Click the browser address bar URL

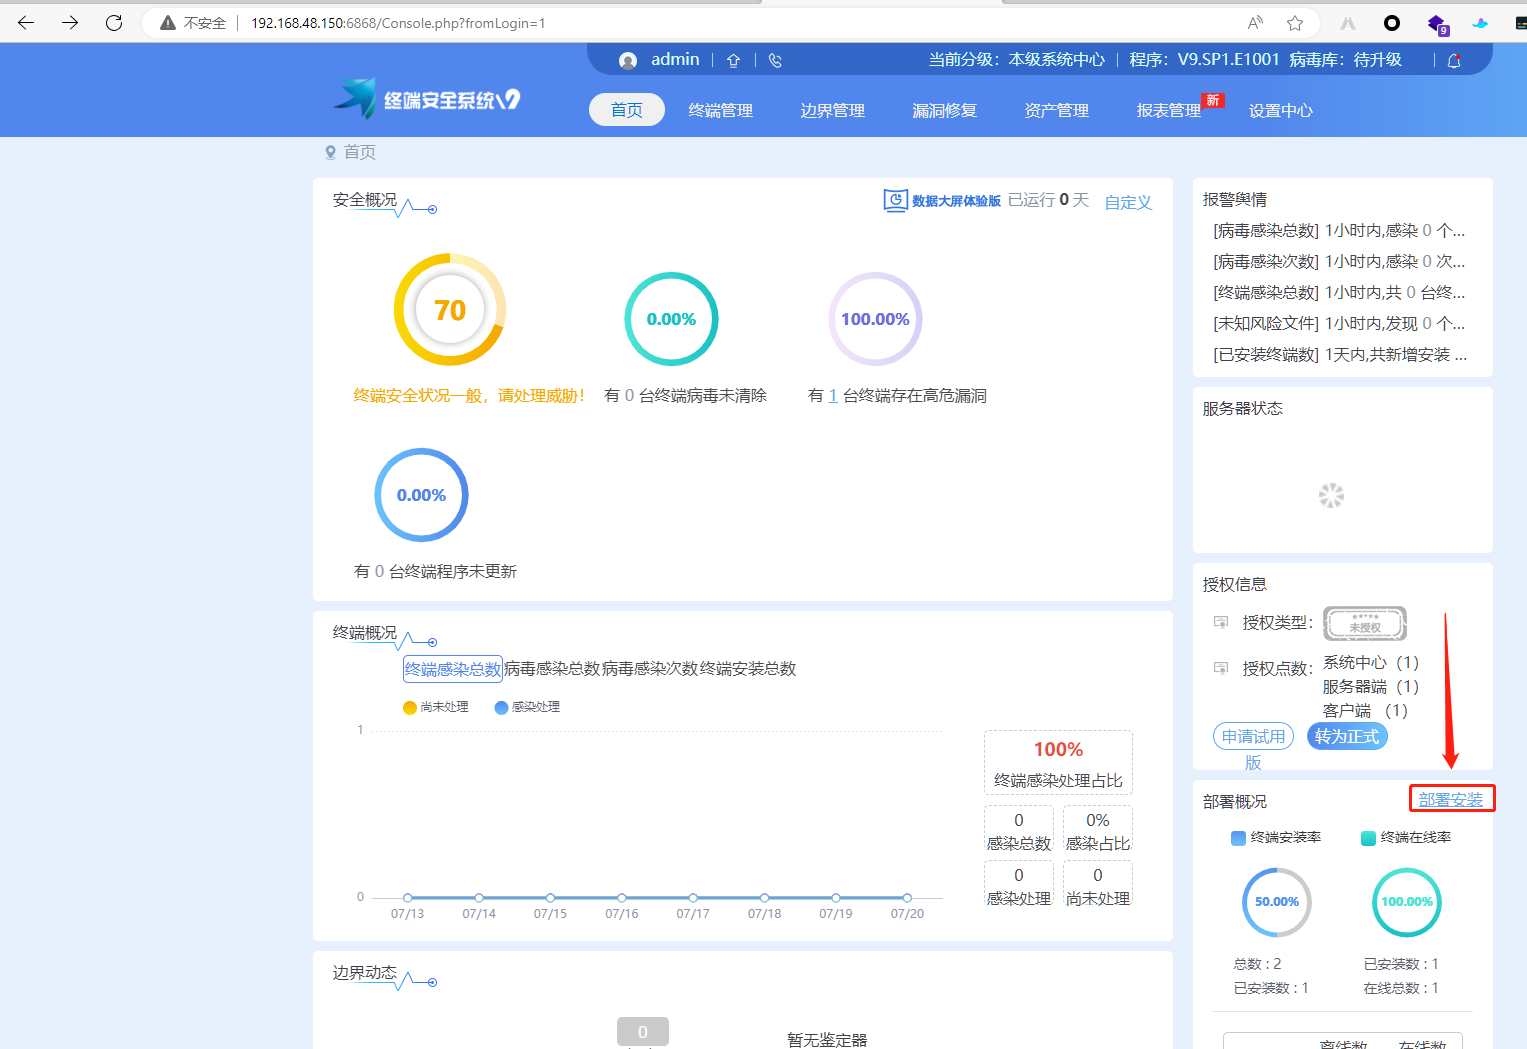point(398,23)
